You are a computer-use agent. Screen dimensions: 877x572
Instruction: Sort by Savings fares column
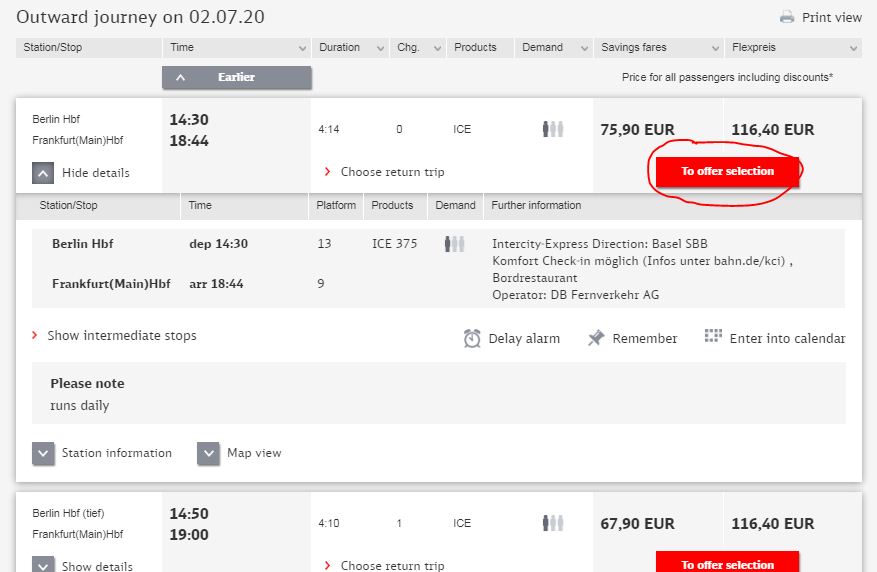pyautogui.click(x=658, y=47)
